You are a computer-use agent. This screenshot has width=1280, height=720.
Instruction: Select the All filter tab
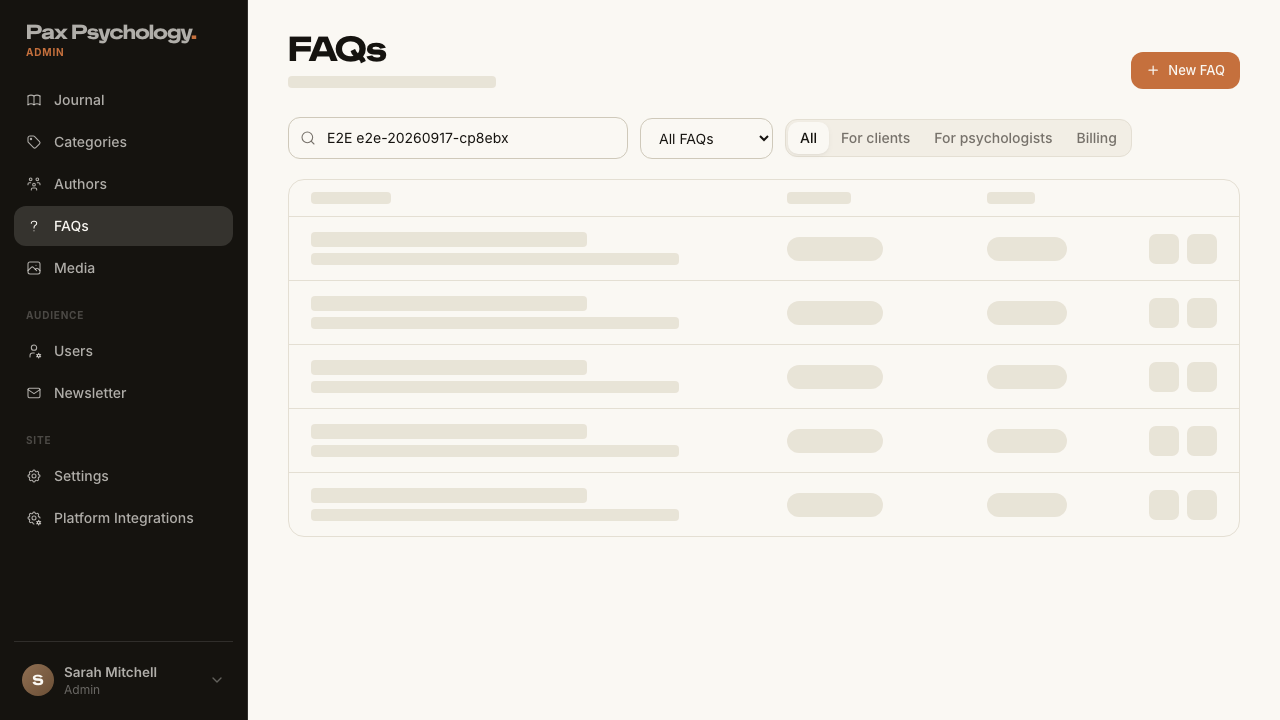[808, 138]
